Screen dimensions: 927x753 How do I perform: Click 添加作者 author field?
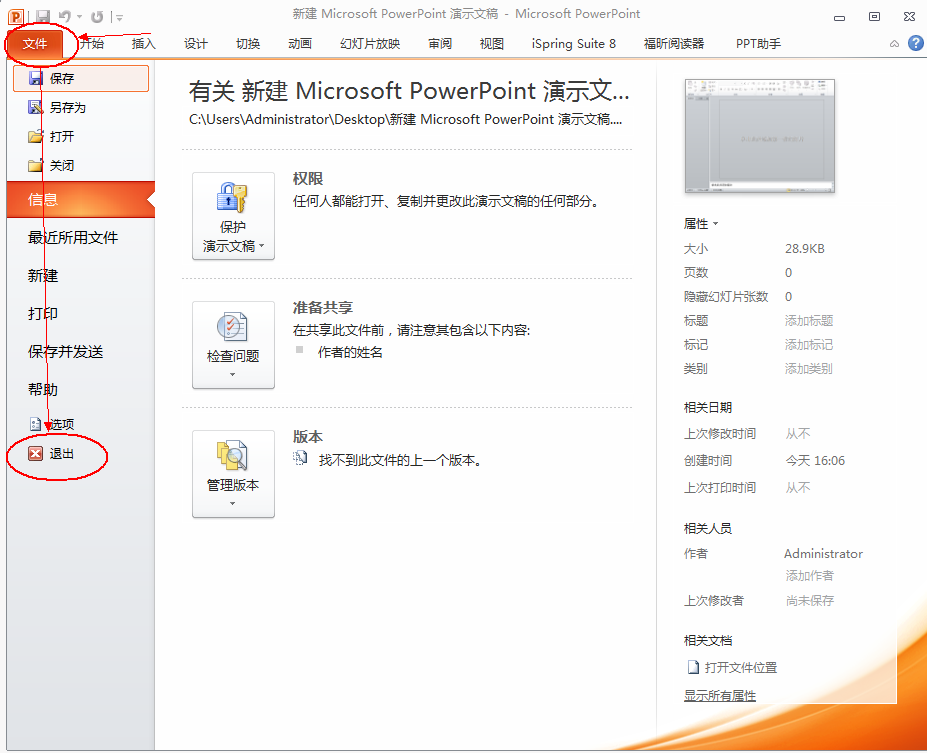point(809,576)
